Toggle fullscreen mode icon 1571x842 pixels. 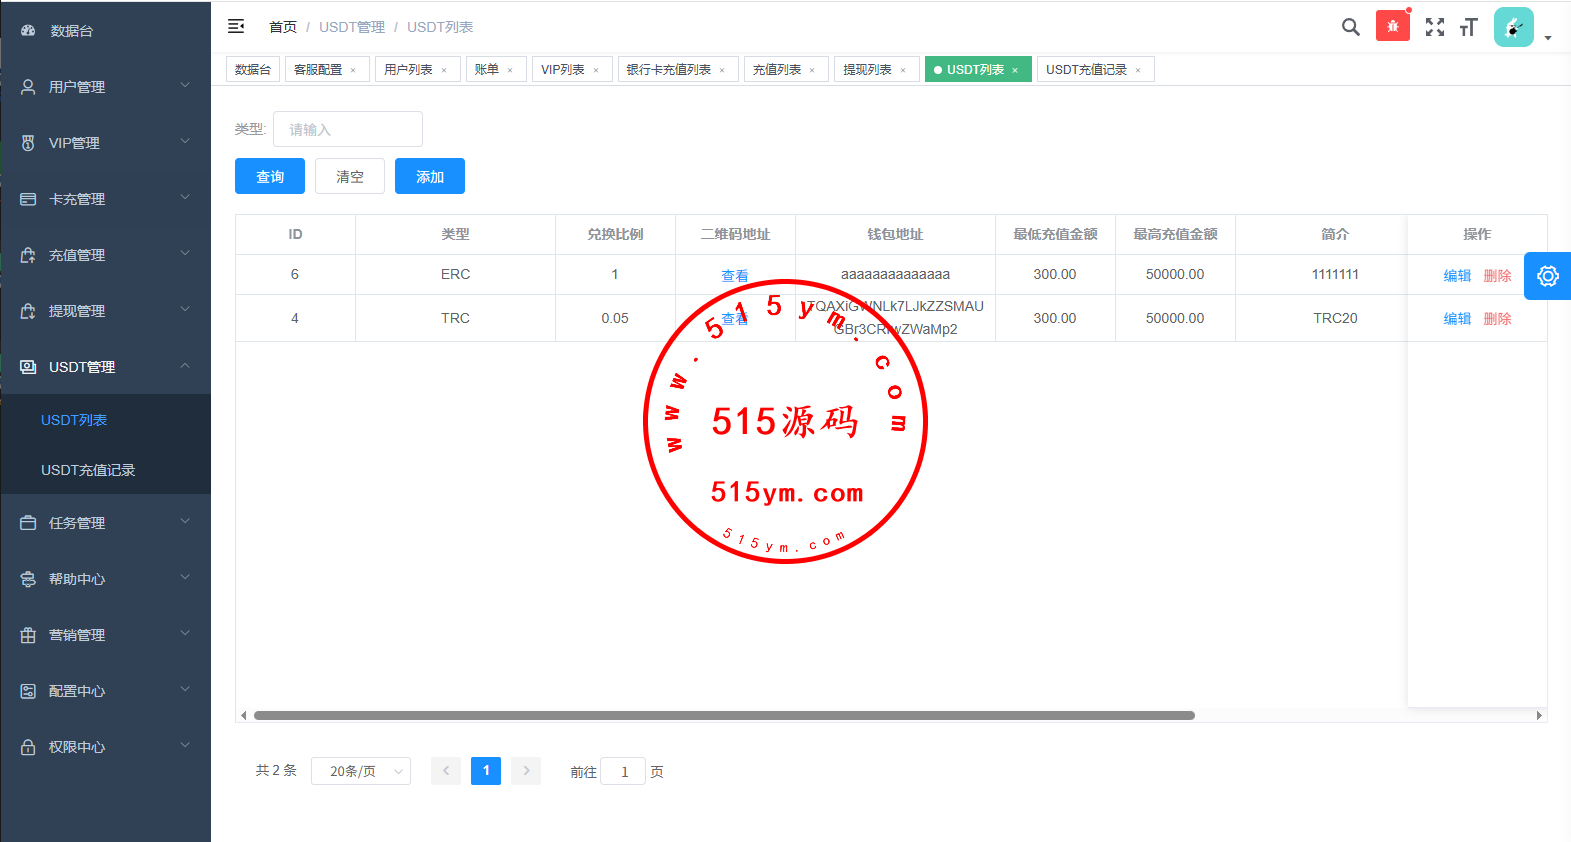tap(1434, 27)
